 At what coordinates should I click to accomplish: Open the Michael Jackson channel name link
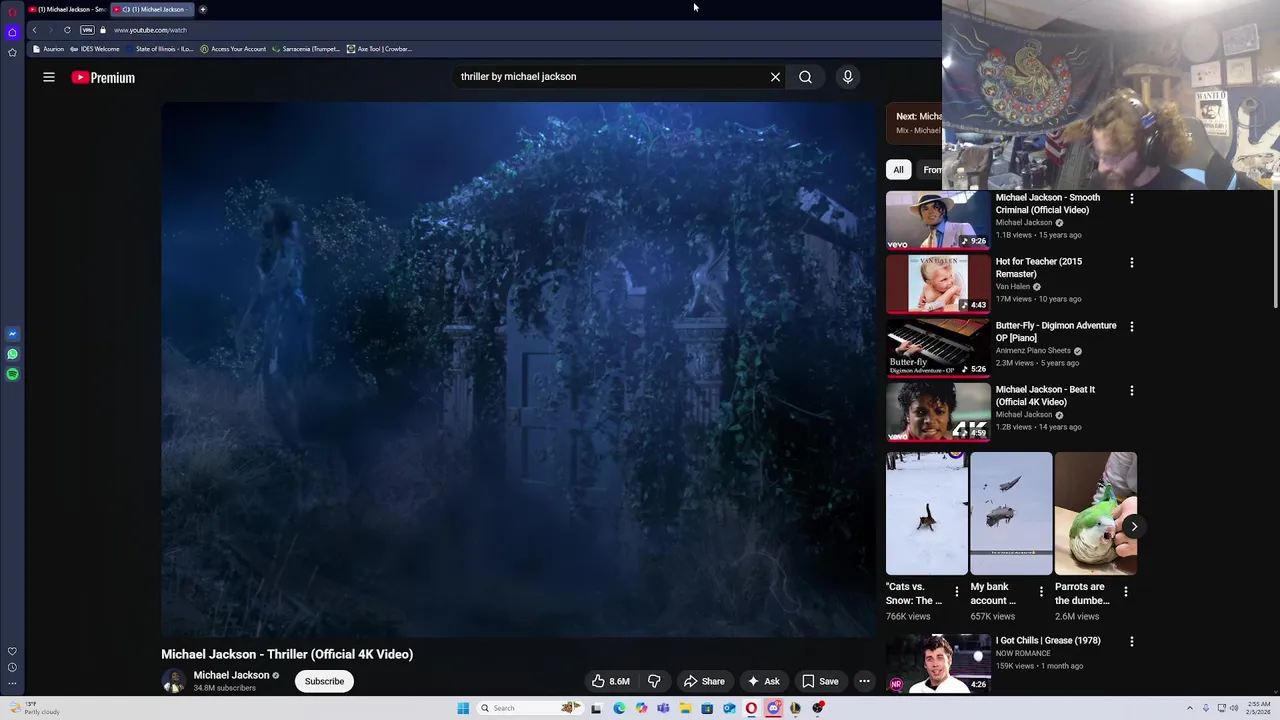click(231, 675)
